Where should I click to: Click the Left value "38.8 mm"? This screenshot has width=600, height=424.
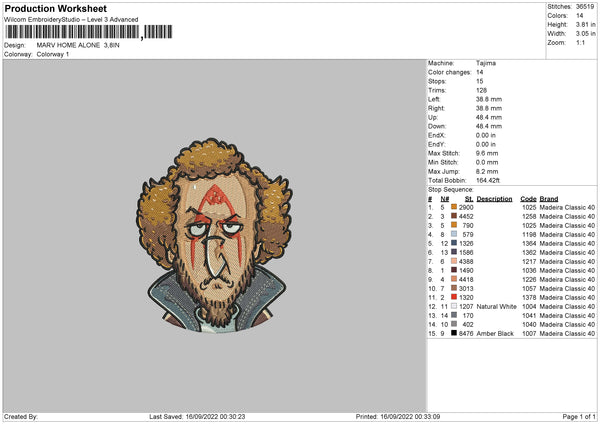[489, 99]
